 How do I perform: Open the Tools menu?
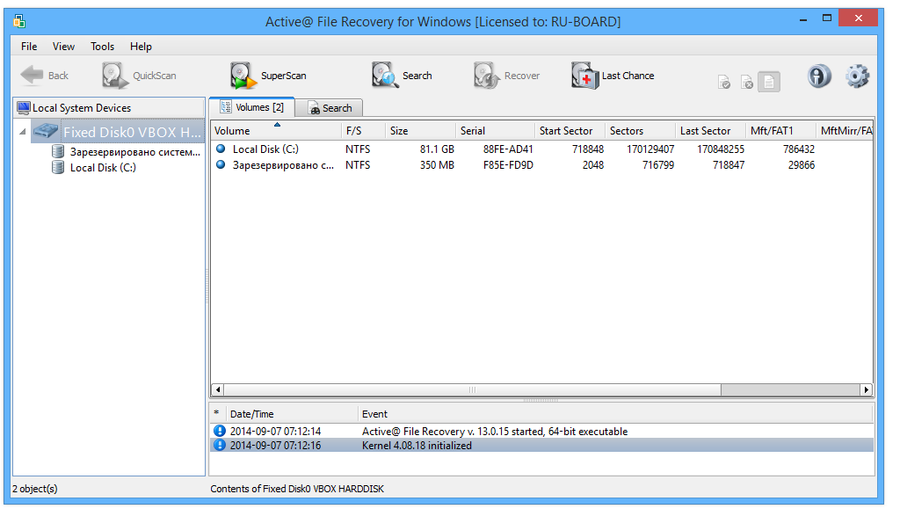click(102, 46)
